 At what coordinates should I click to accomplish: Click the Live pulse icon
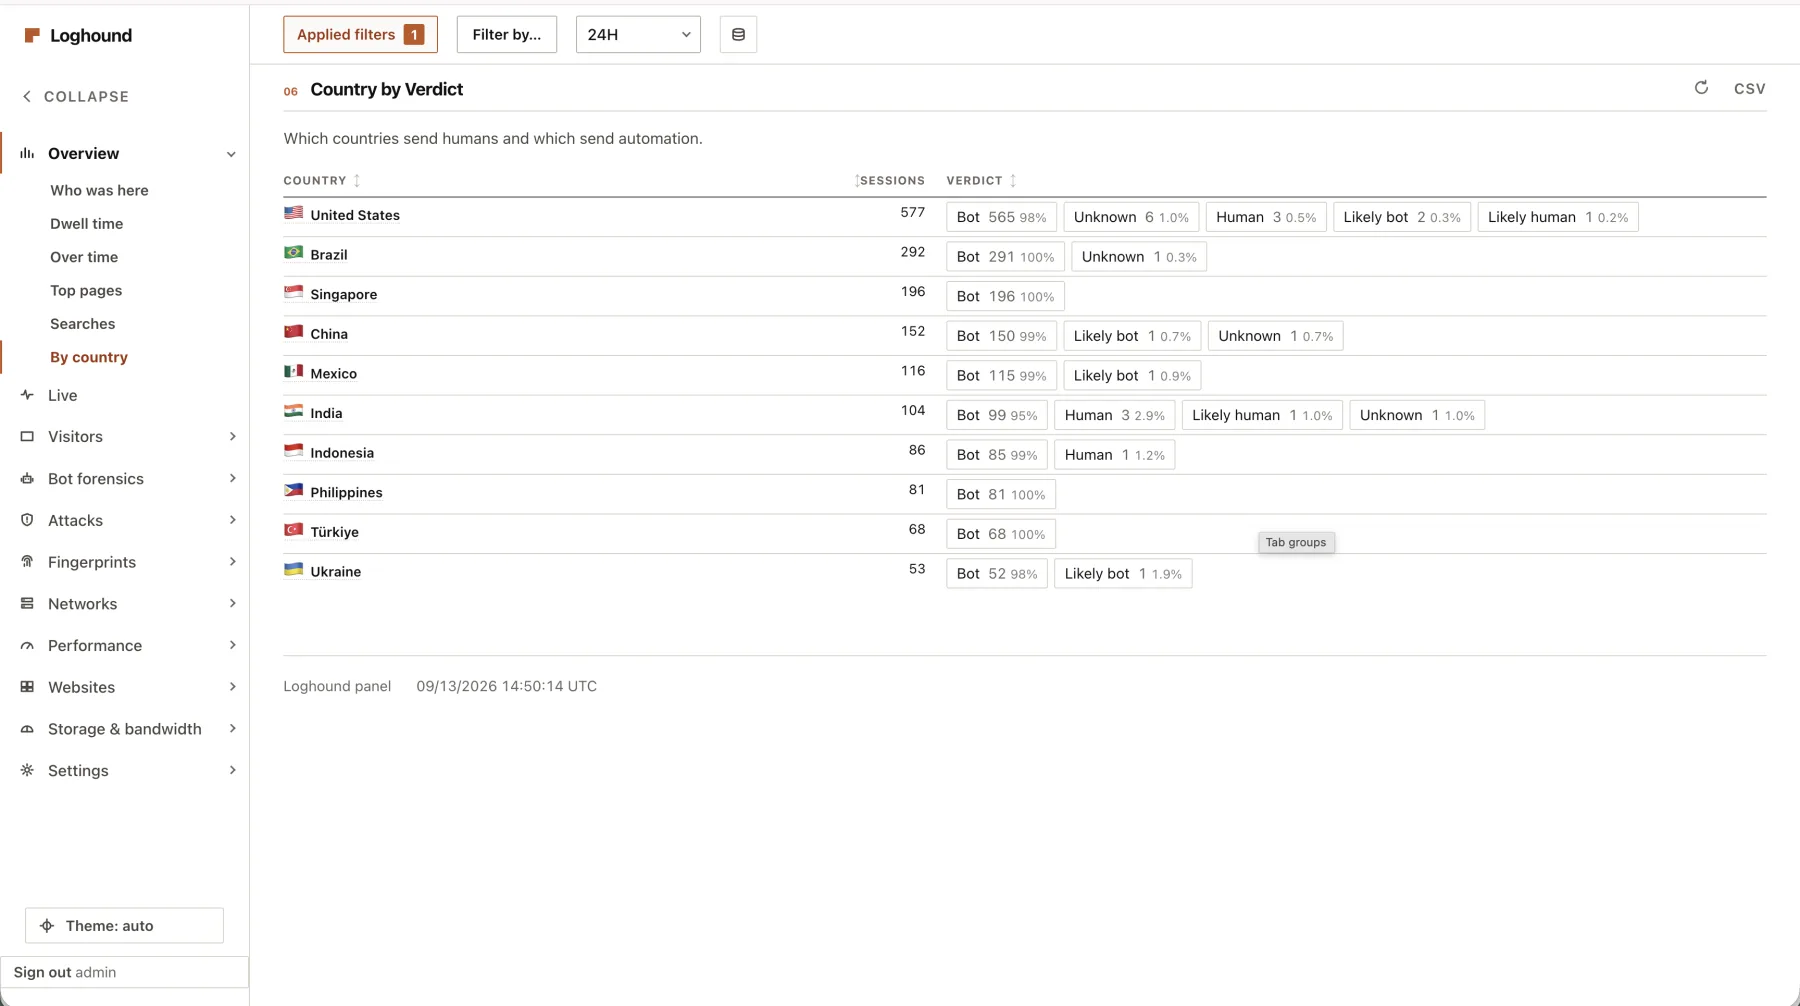[x=27, y=395]
